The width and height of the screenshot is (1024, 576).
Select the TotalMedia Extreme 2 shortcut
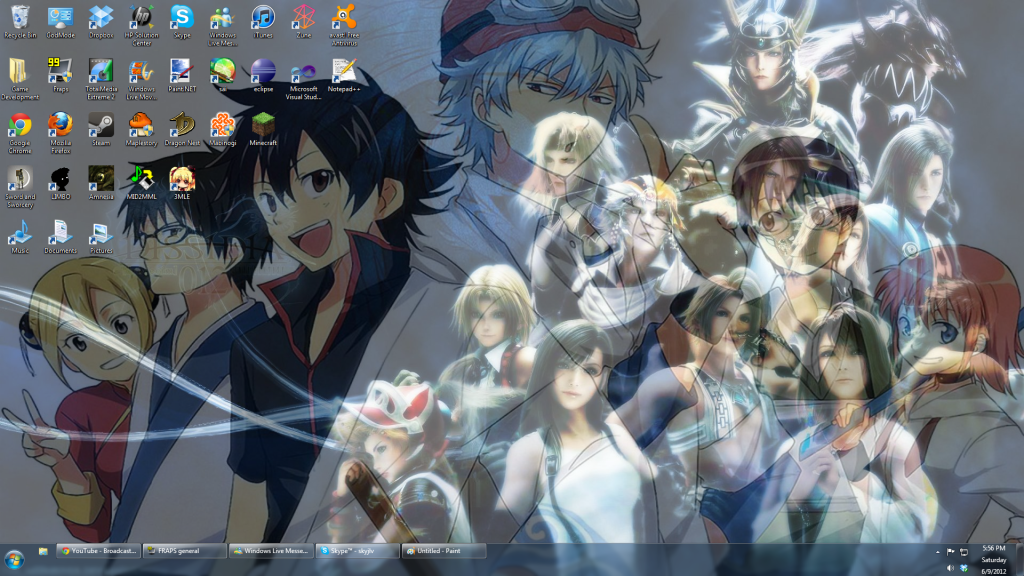101,79
